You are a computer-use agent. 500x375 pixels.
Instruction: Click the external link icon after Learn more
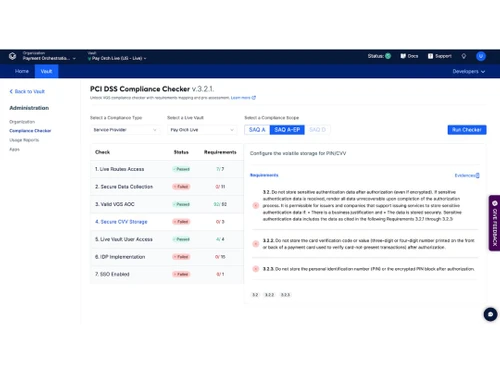coord(254,98)
